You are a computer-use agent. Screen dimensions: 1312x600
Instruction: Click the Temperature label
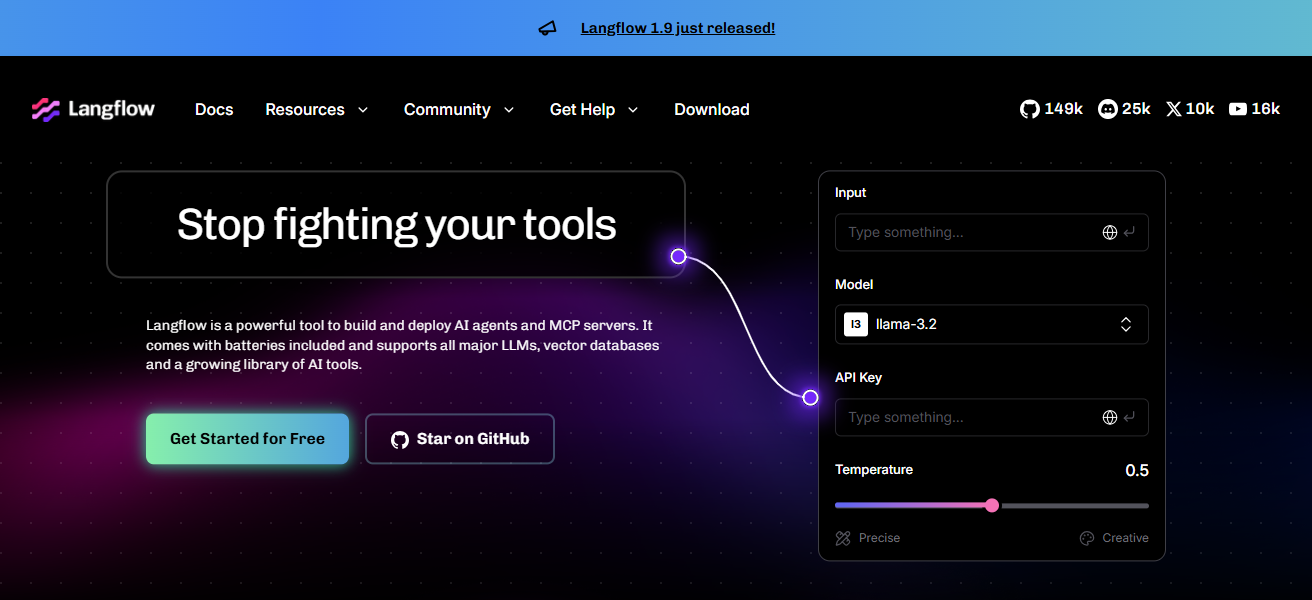point(874,469)
